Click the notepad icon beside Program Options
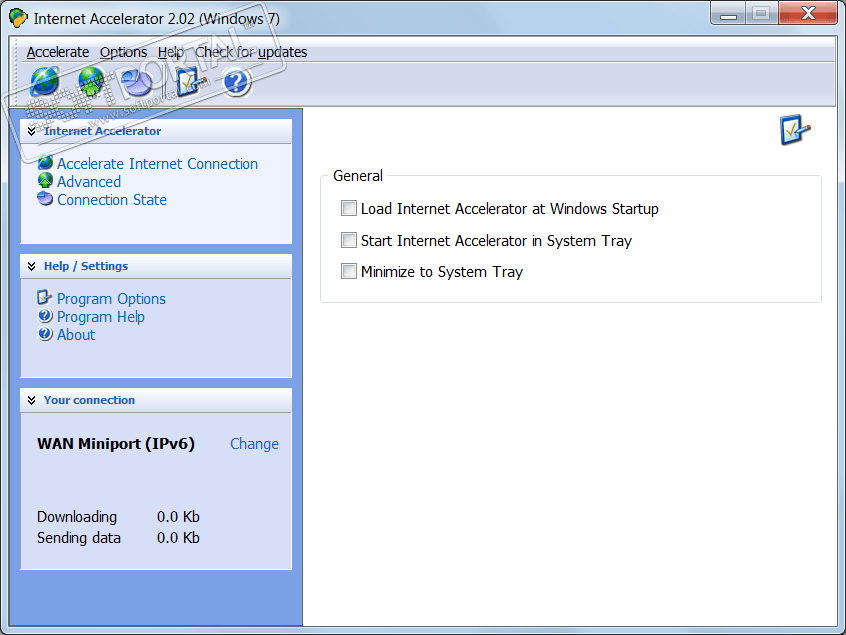This screenshot has height=635, width=846. coord(44,297)
